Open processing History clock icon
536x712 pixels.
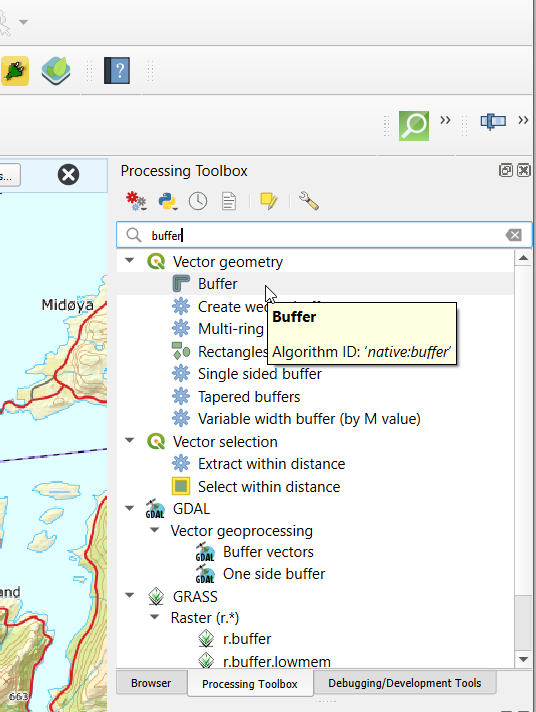point(198,201)
